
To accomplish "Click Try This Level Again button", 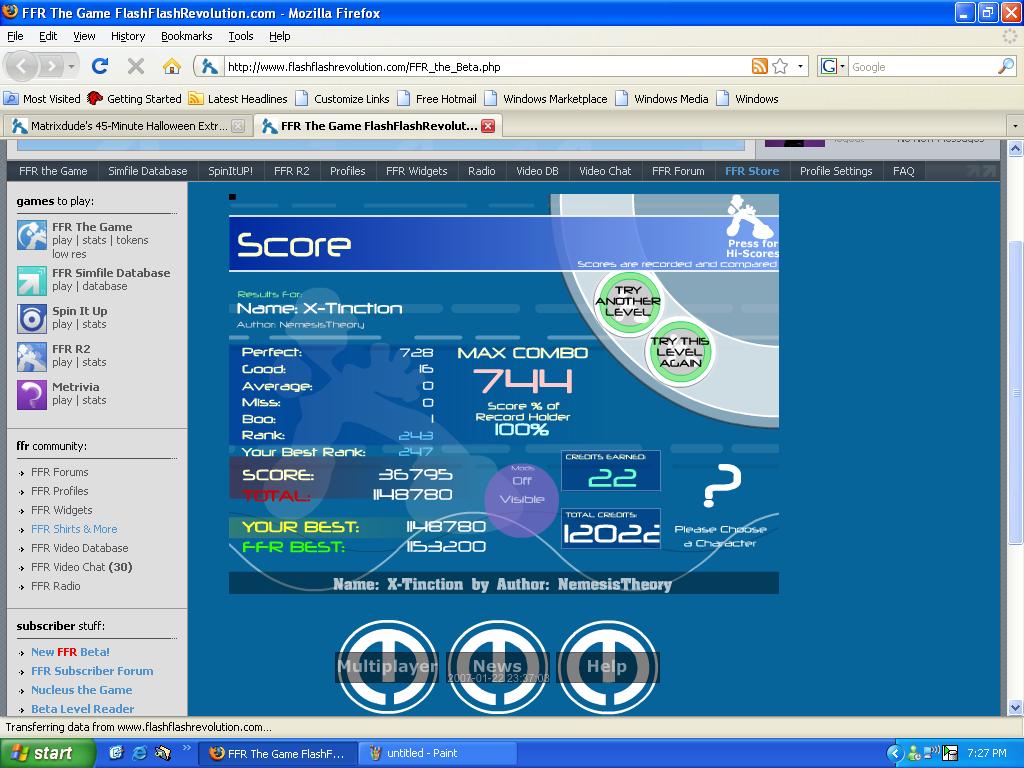I will tap(680, 352).
